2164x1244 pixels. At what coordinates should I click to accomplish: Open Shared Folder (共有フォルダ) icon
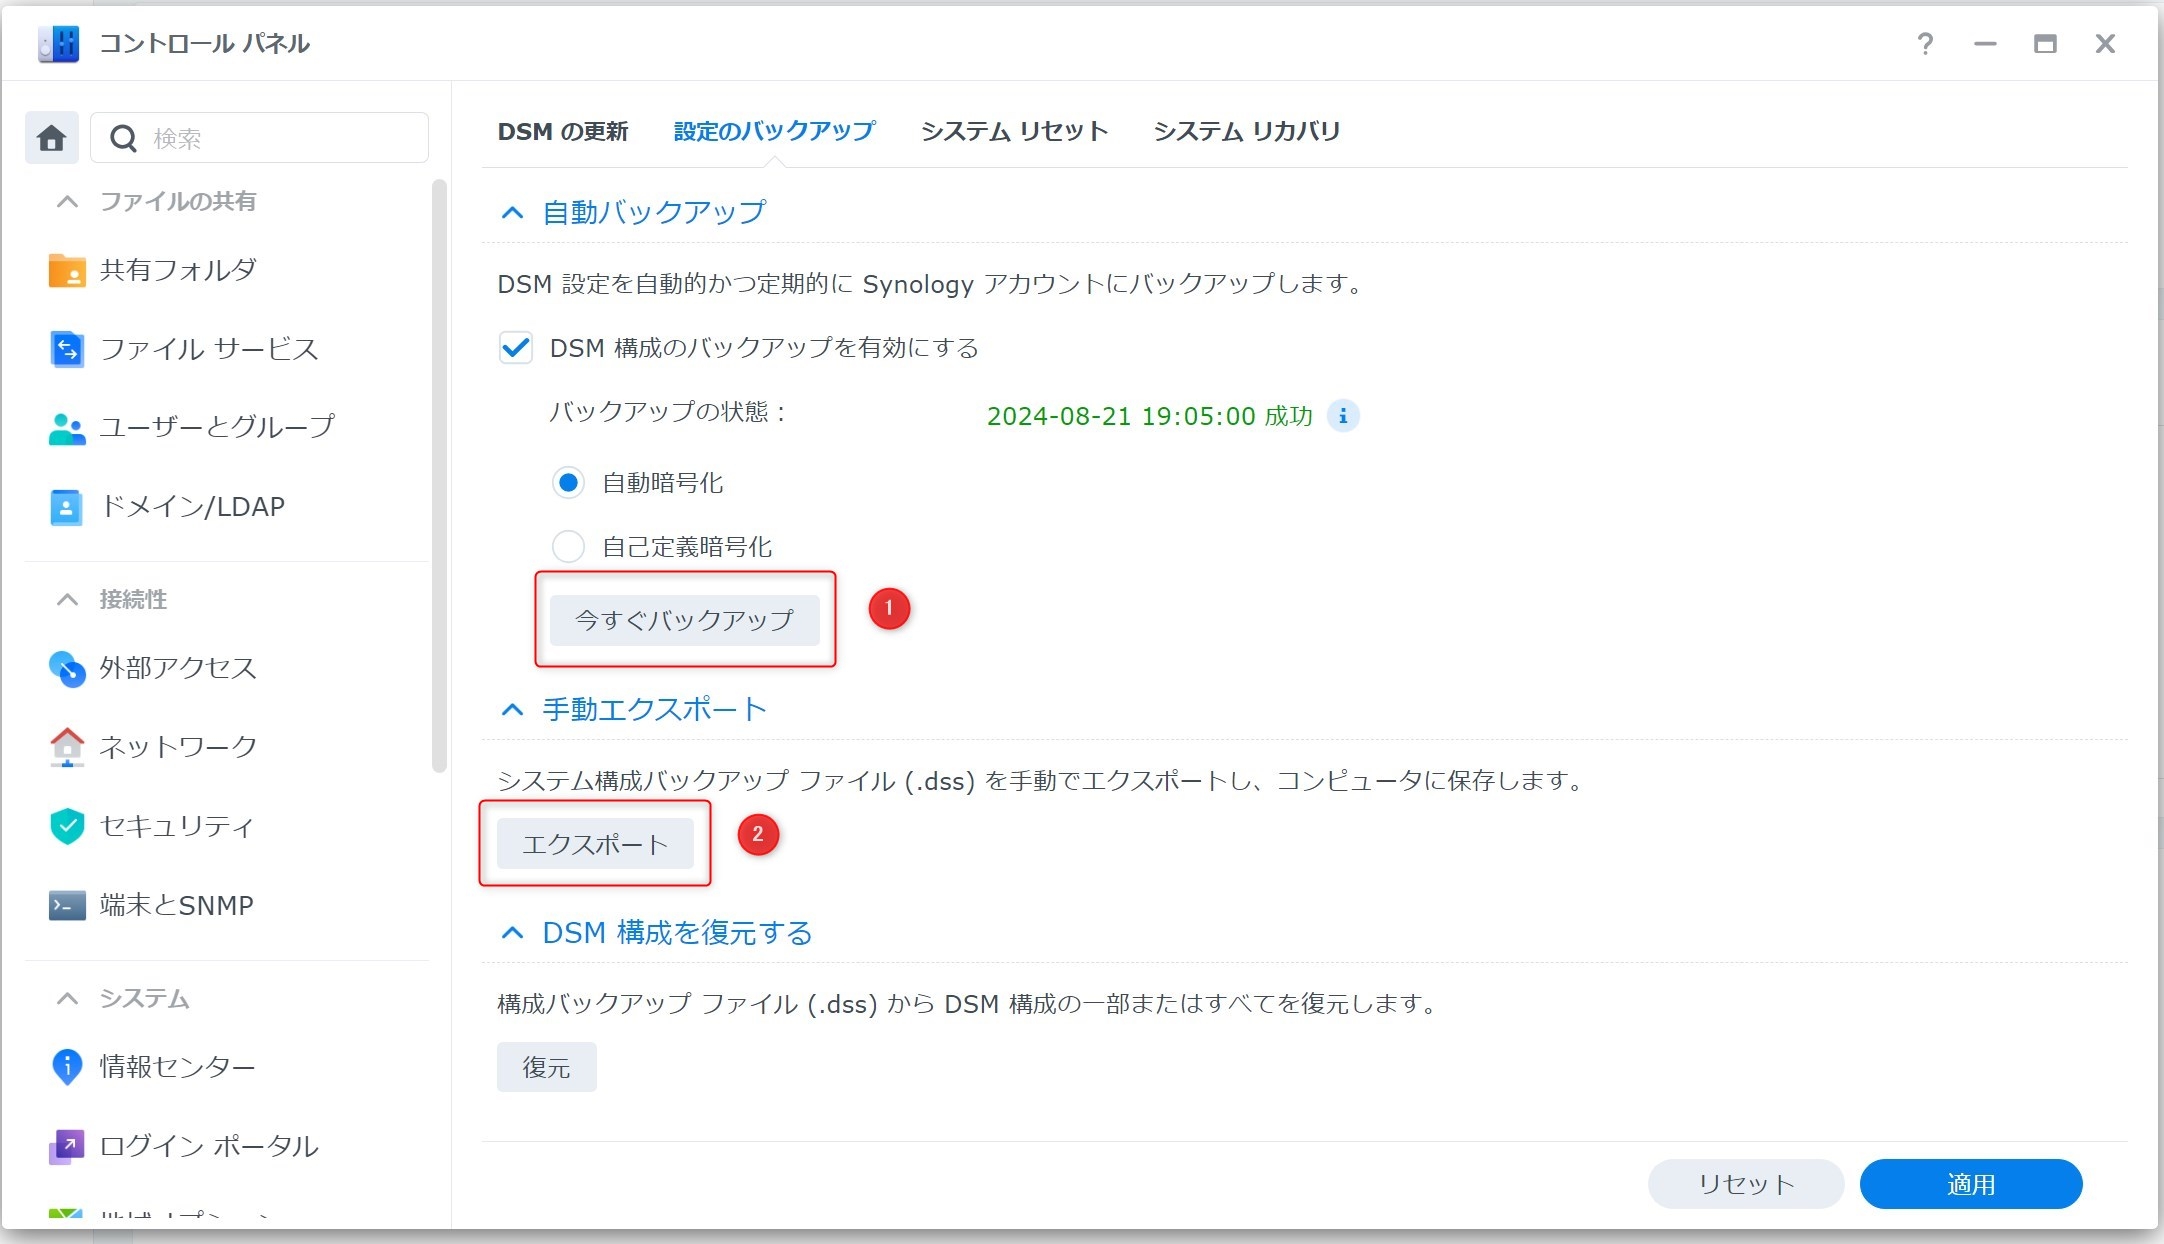click(67, 270)
